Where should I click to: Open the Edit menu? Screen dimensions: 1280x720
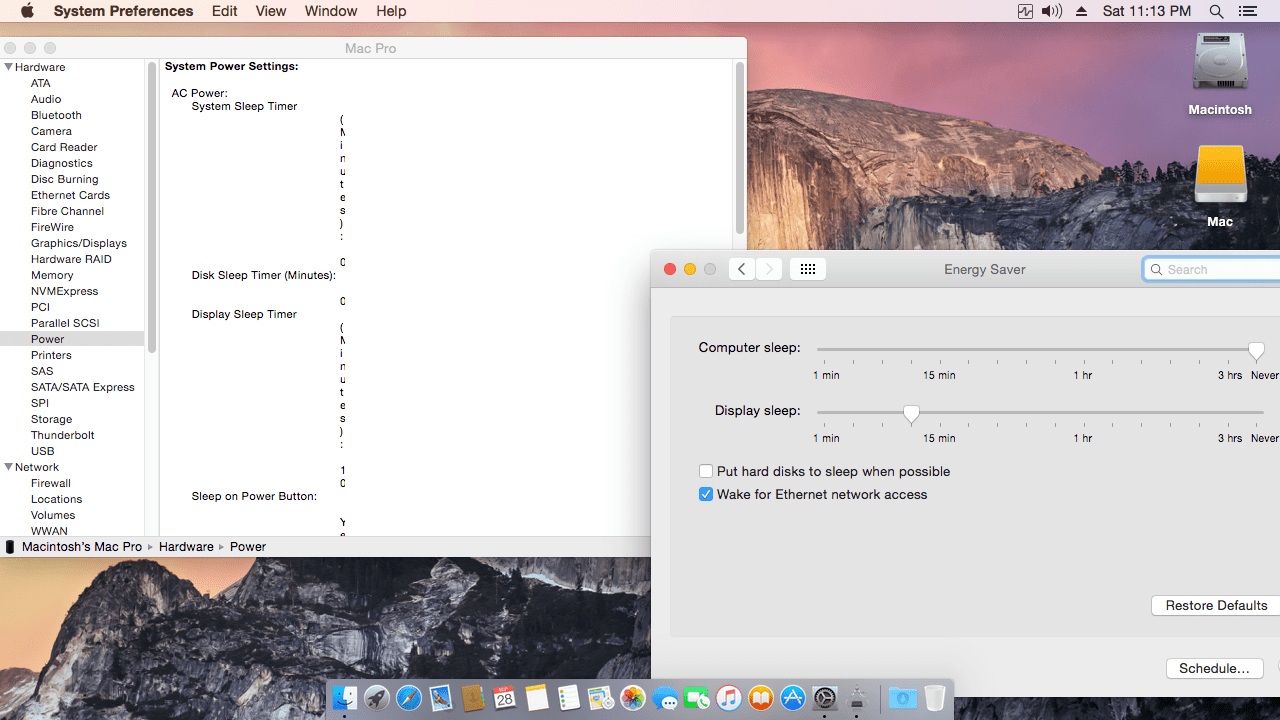[x=225, y=11]
